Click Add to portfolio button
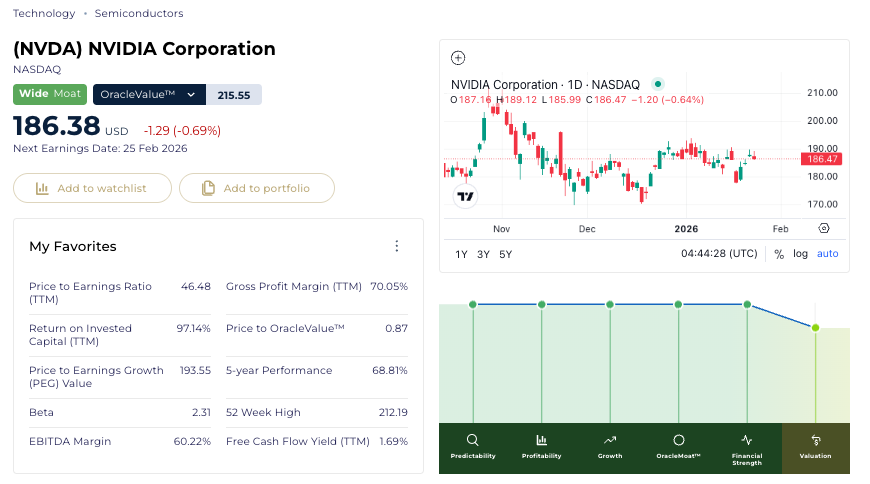The width and height of the screenshot is (870, 484). pos(256,188)
